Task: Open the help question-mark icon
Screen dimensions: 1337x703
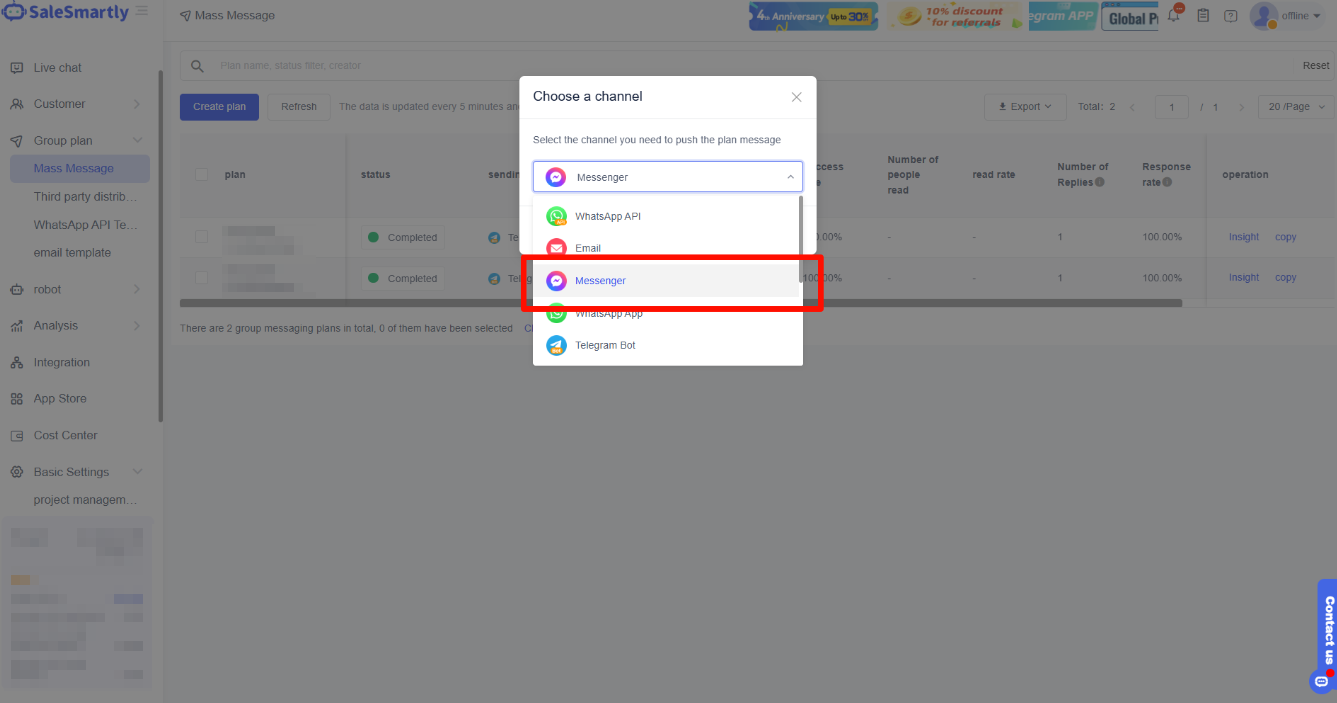Action: (1230, 16)
